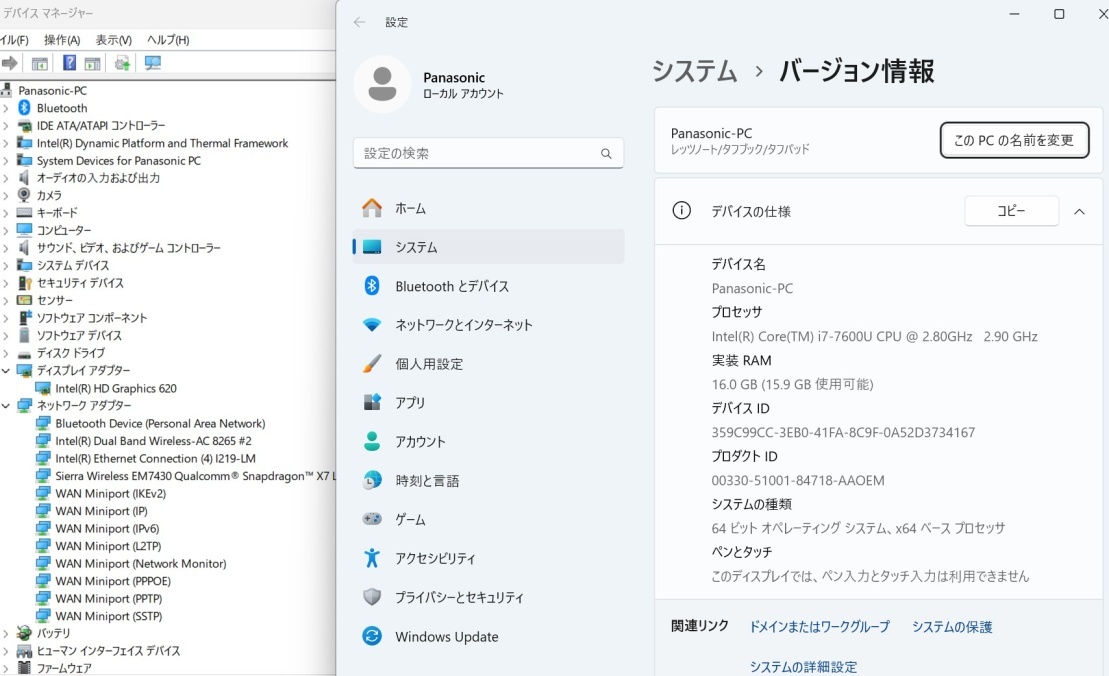
Task: Click the scan for hardware changes monitor icon
Action: tap(152, 63)
